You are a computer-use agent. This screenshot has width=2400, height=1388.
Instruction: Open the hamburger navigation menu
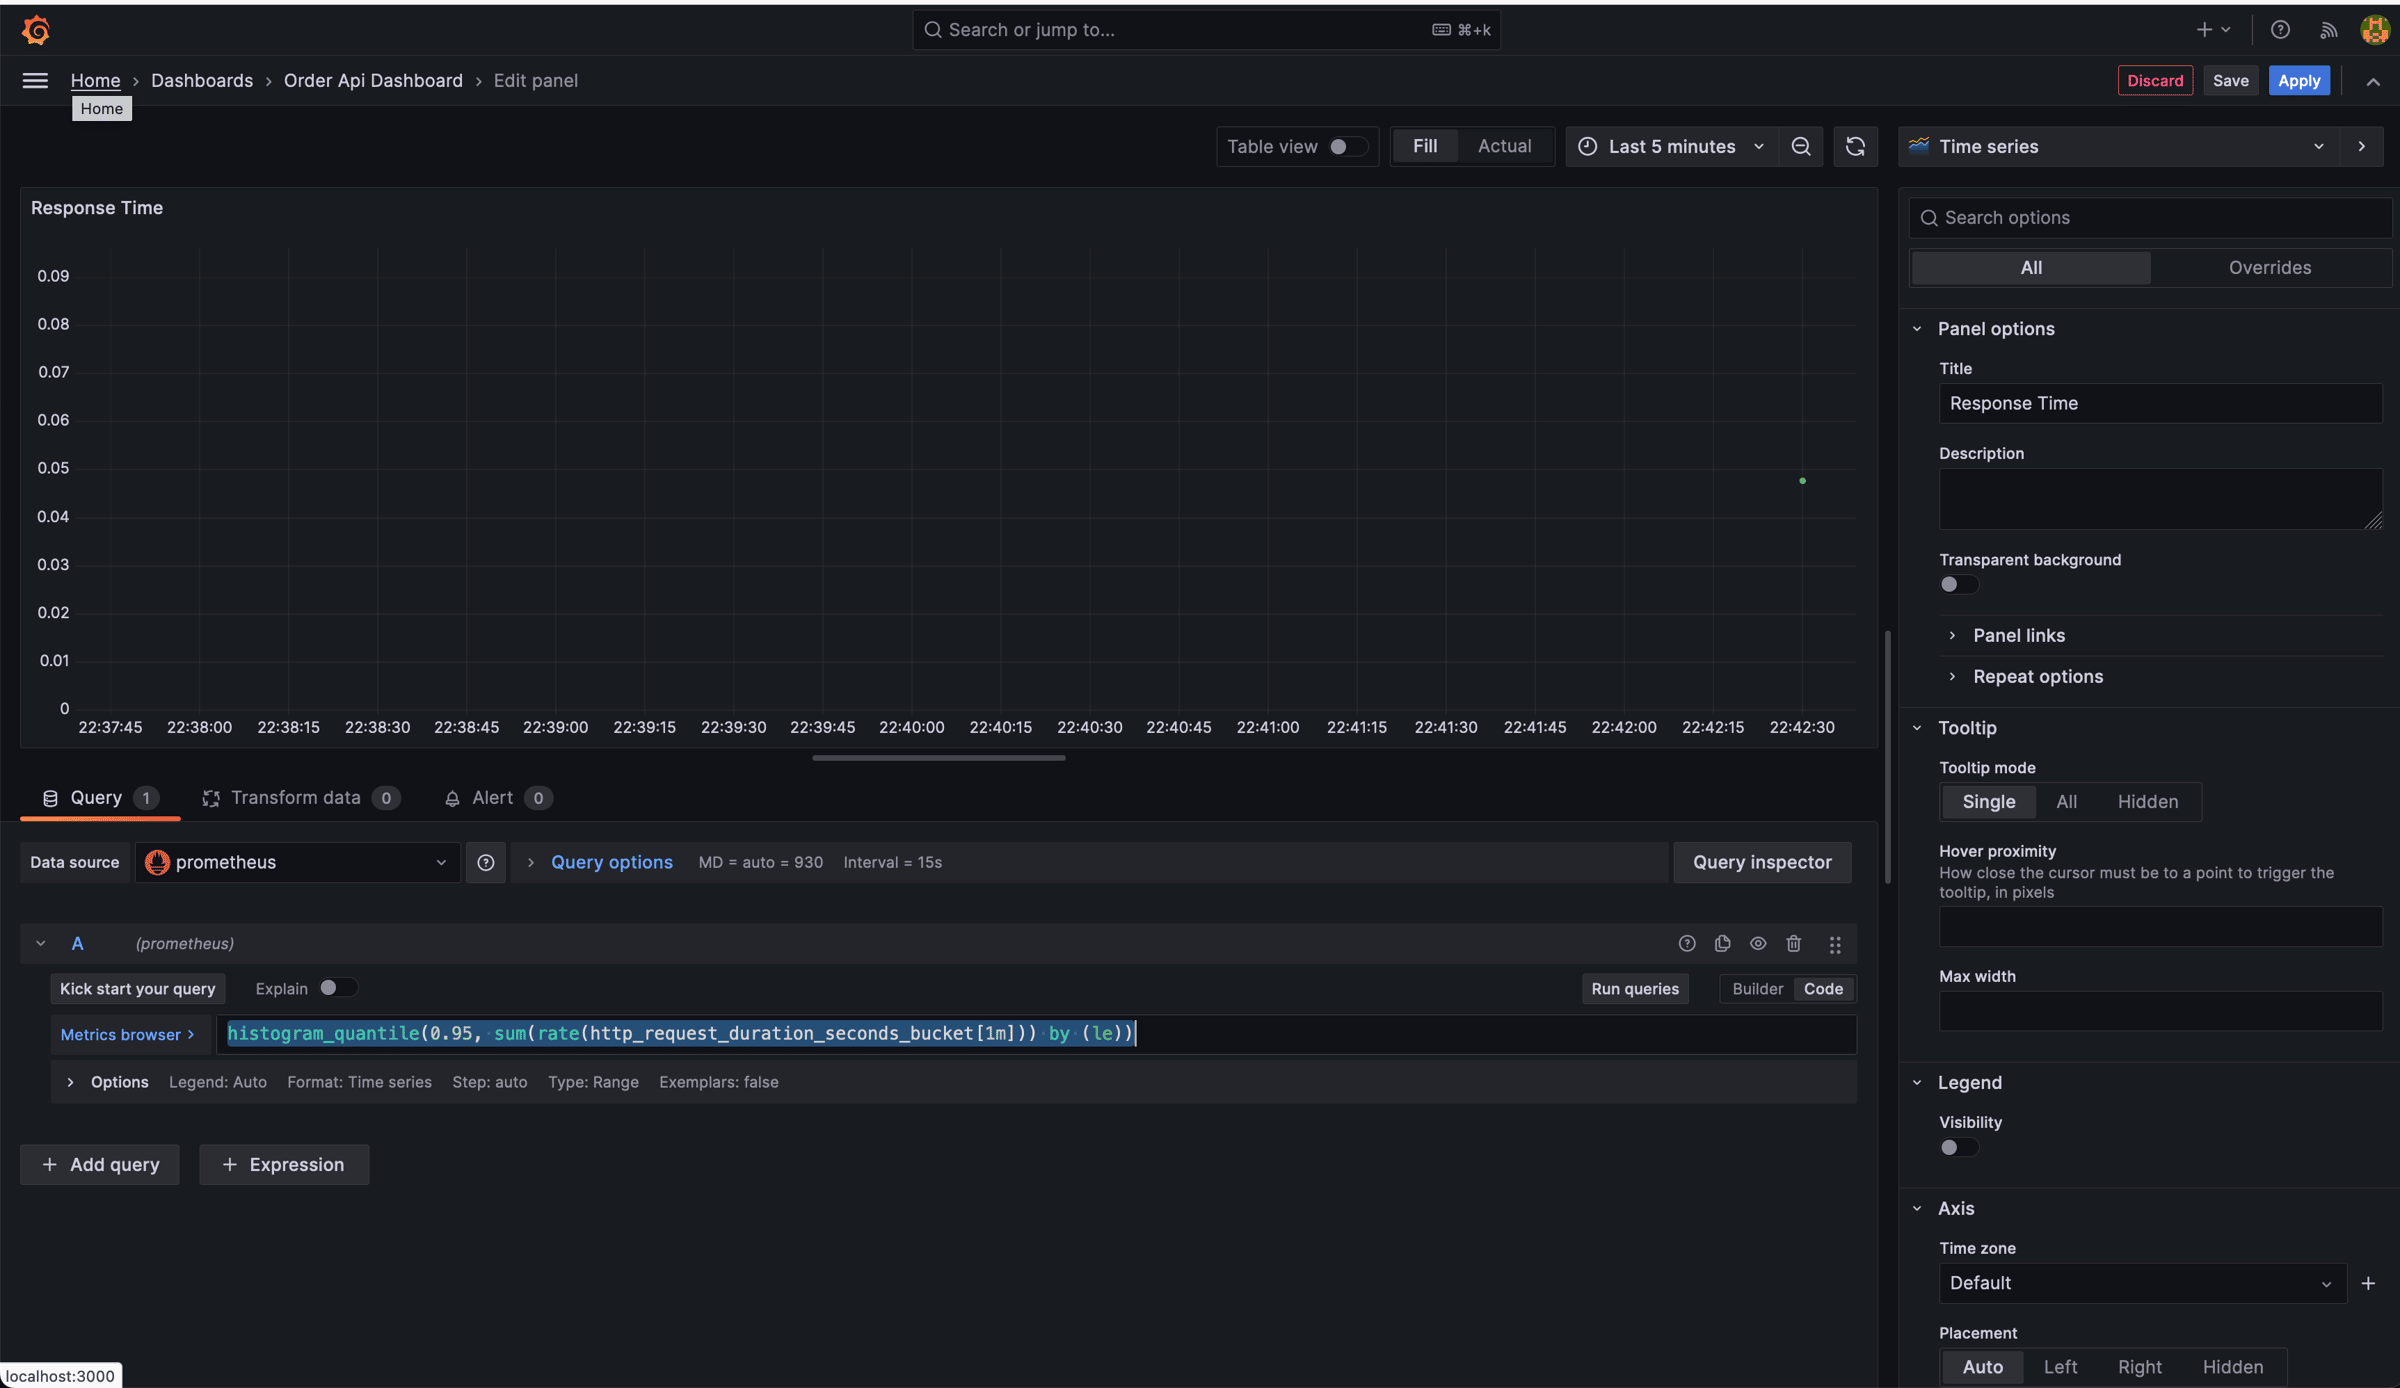35,81
